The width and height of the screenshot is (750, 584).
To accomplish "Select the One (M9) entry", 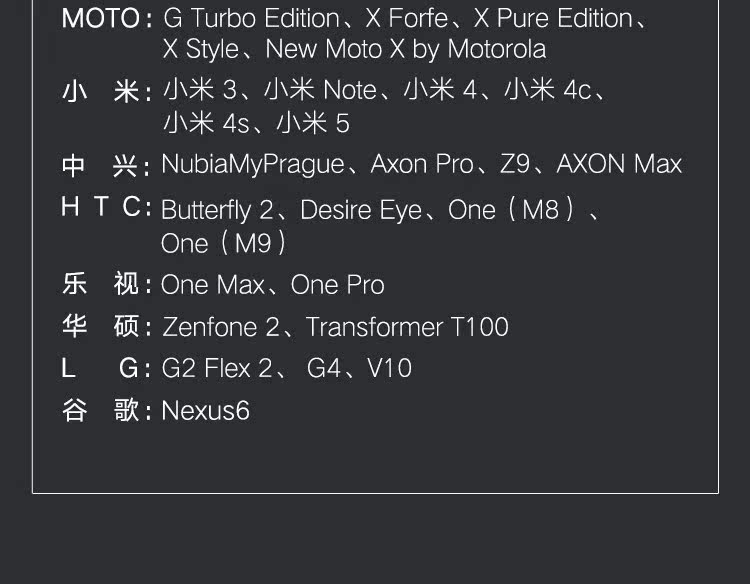I will [x=224, y=243].
